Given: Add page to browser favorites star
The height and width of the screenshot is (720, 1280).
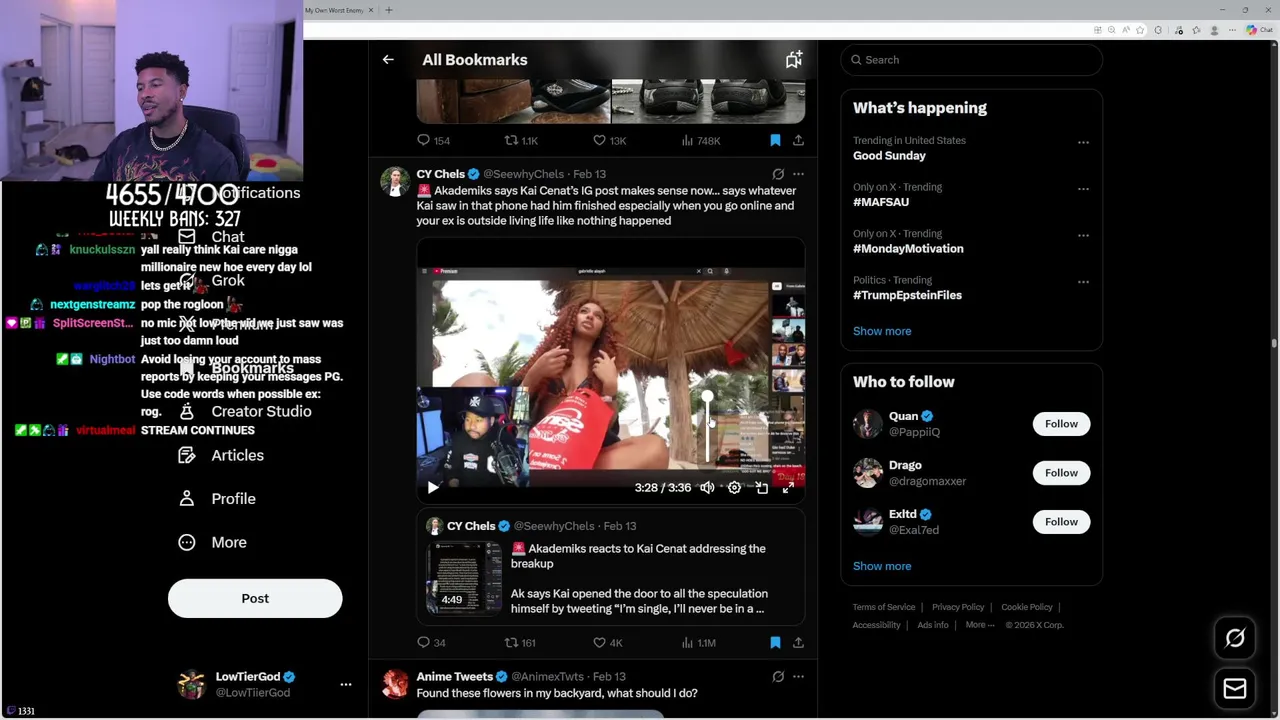Looking at the screenshot, I should coord(1140,30).
